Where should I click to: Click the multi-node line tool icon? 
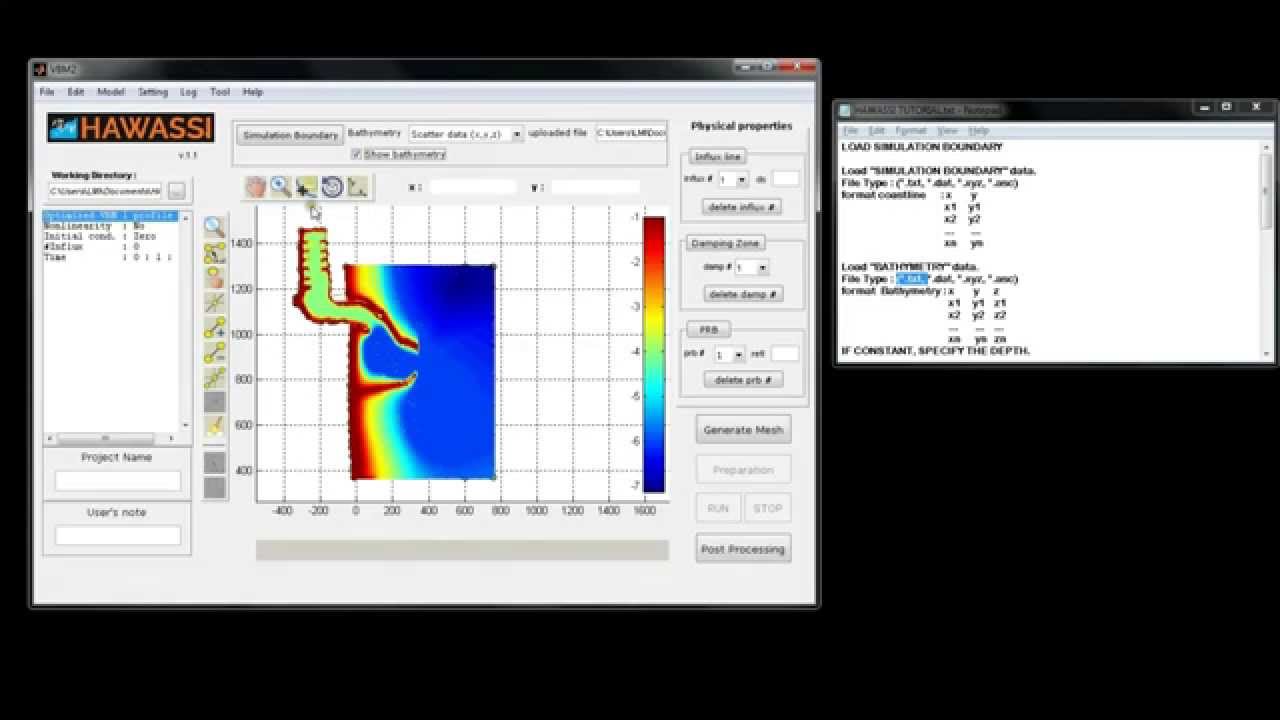[215, 378]
